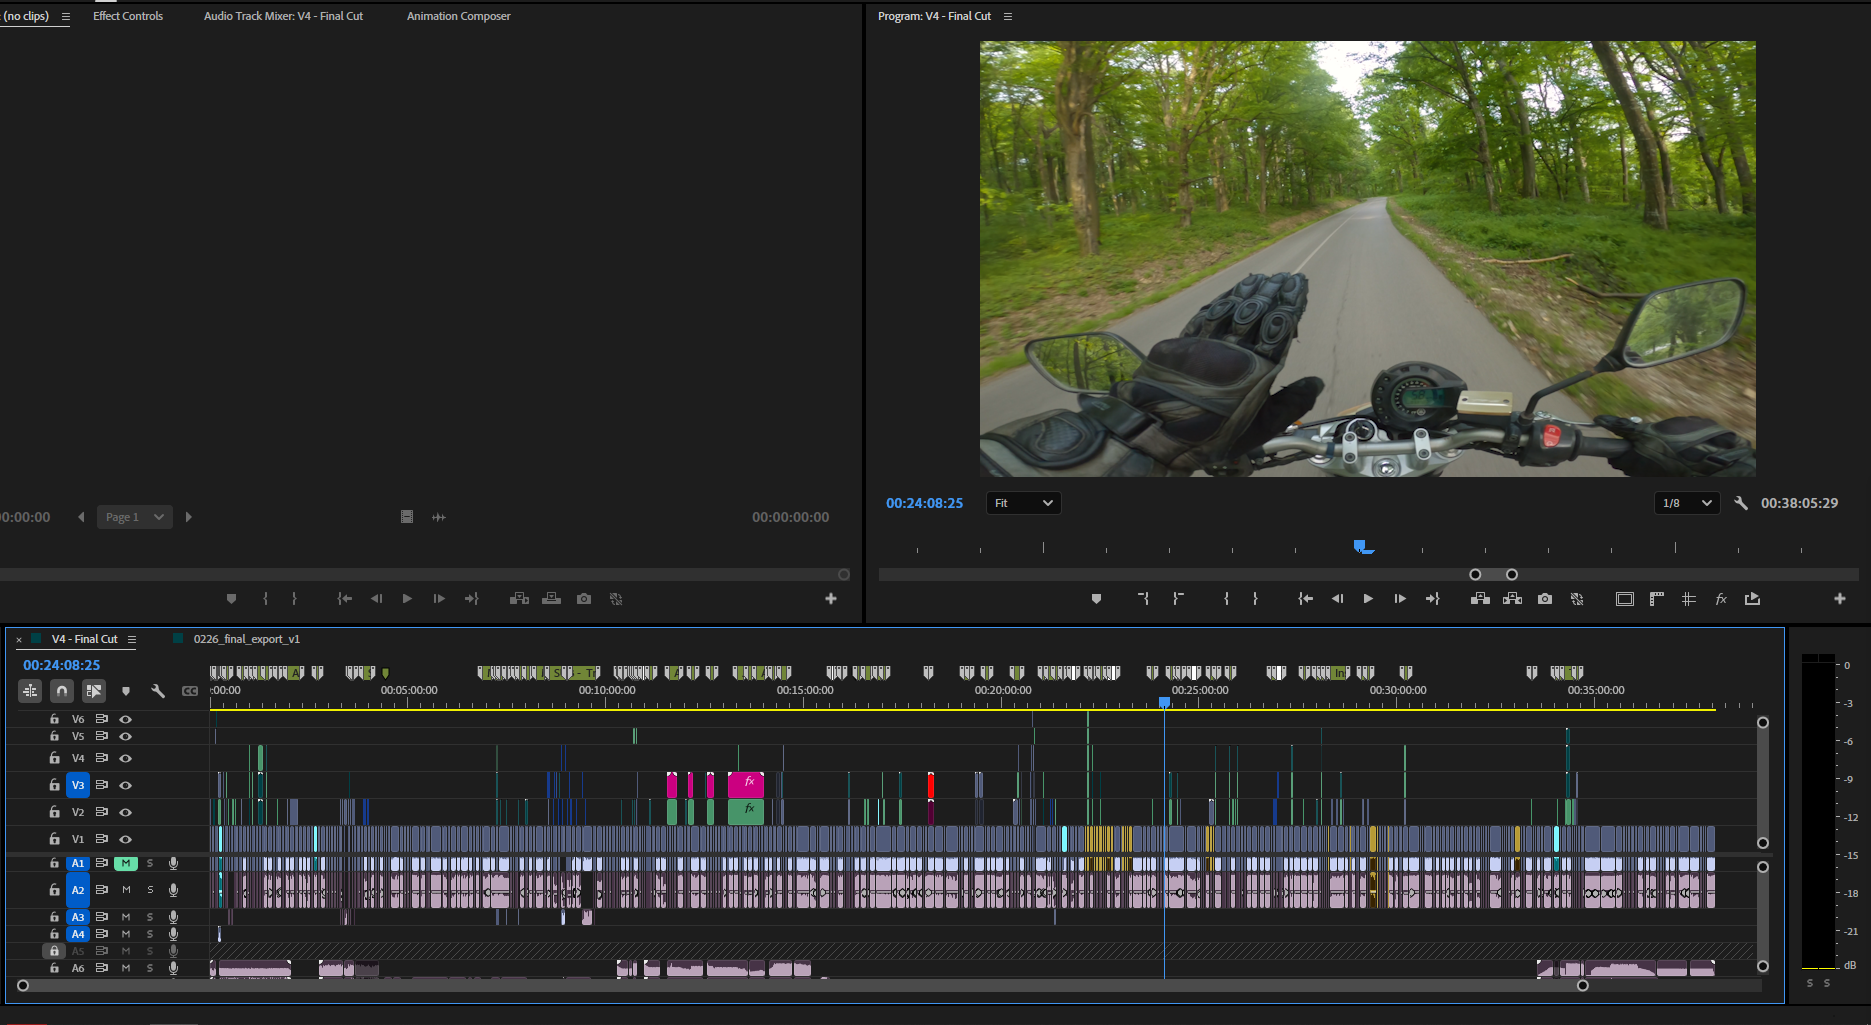Screen dimensions: 1871x1025
Task: Open Program monitor button editor plus icon
Action: (1839, 599)
